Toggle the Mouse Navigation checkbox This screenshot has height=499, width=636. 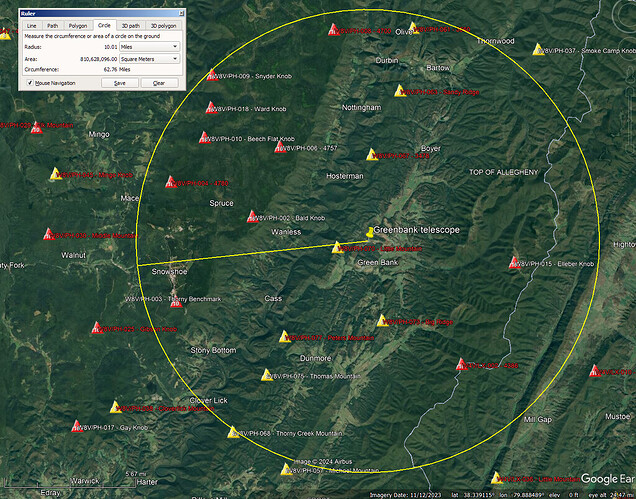30,83
